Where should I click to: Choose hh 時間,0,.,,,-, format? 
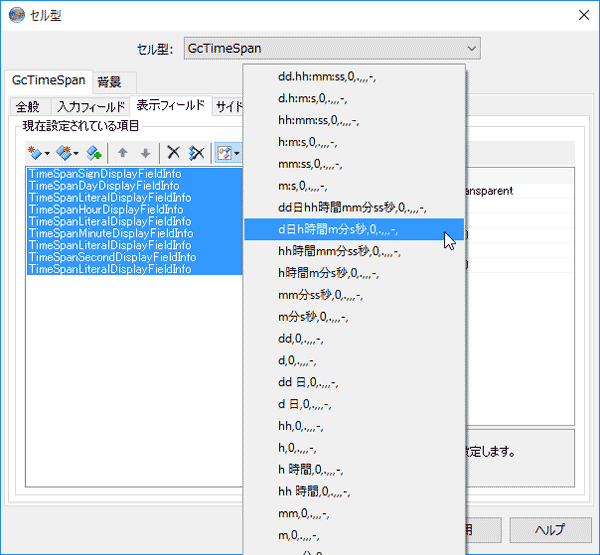tap(354, 491)
